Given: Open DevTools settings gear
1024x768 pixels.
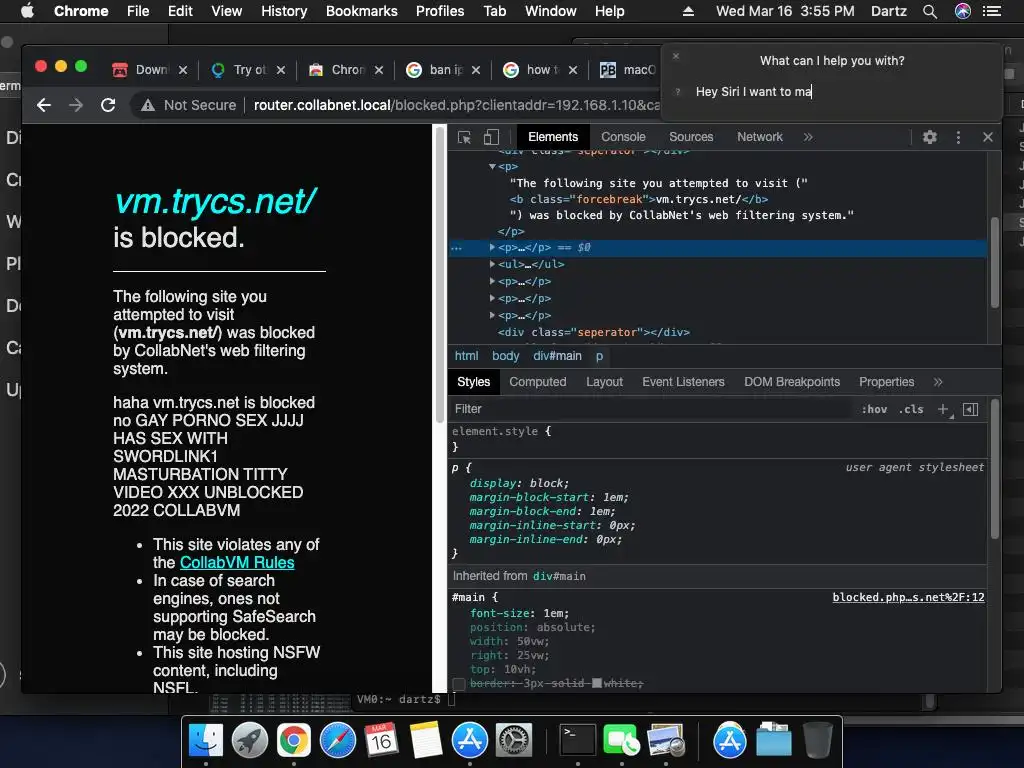Looking at the screenshot, I should click(929, 137).
